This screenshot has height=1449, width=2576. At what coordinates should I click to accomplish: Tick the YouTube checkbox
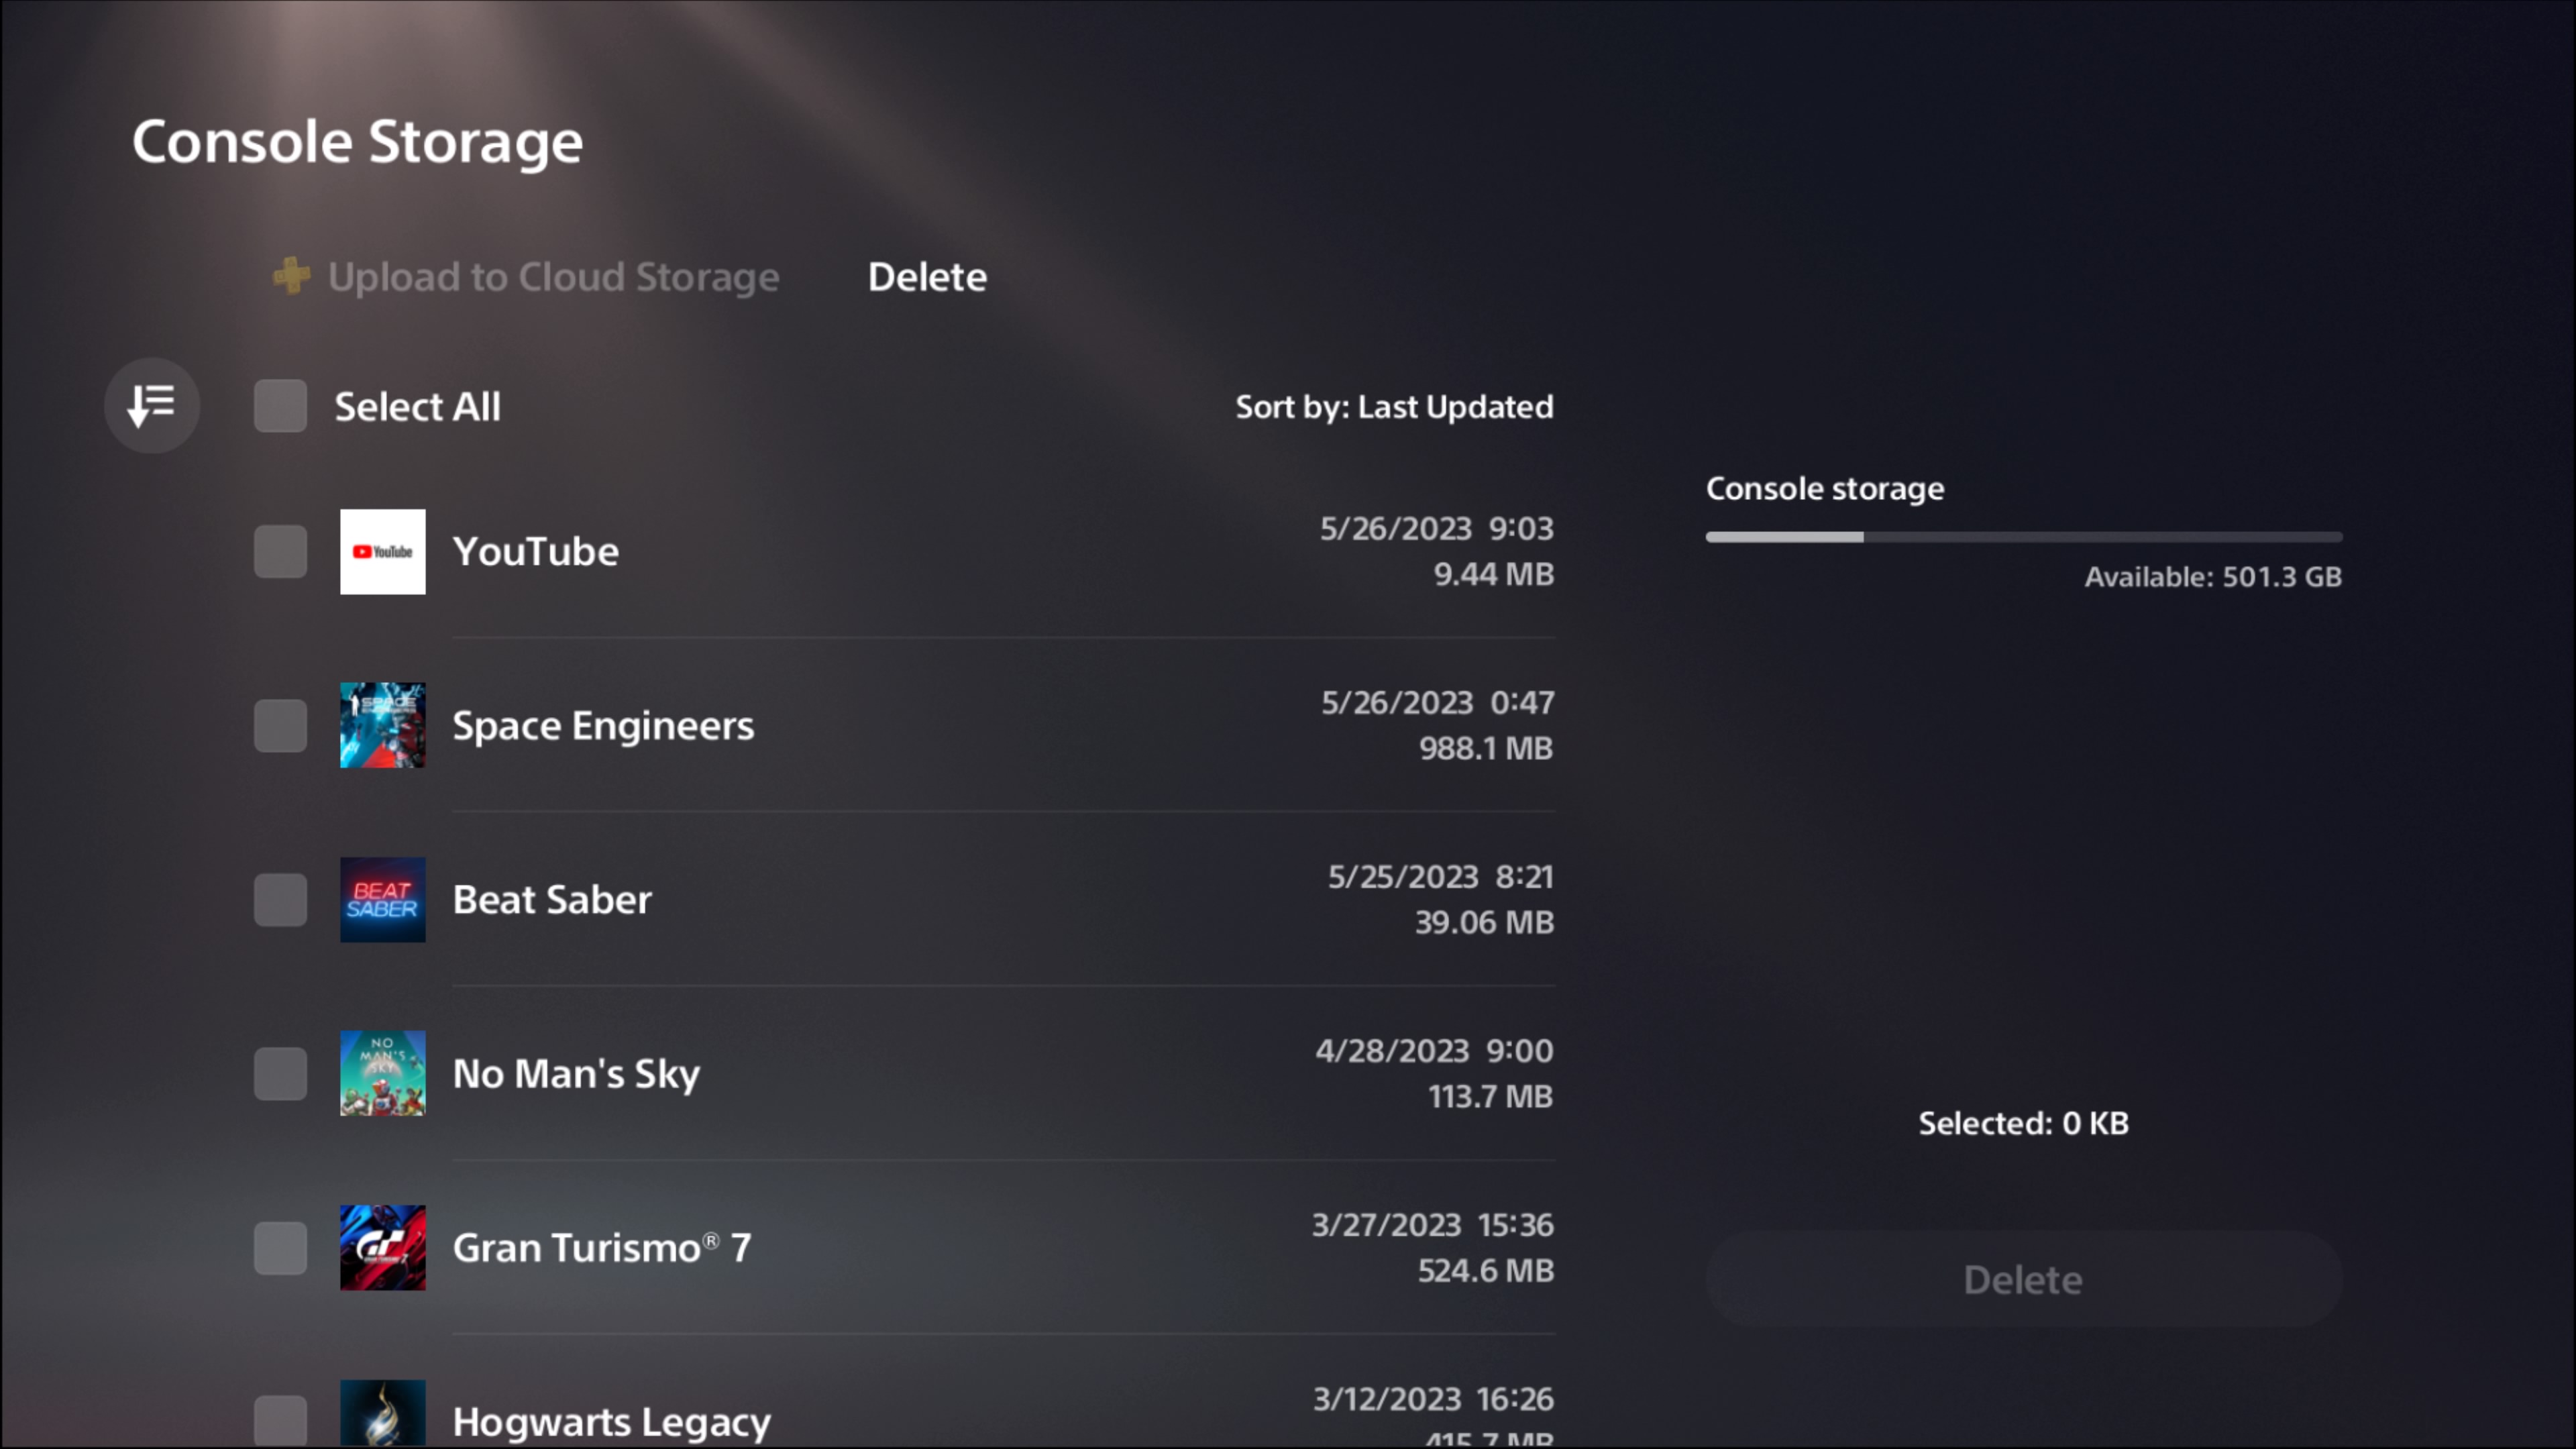(280, 552)
